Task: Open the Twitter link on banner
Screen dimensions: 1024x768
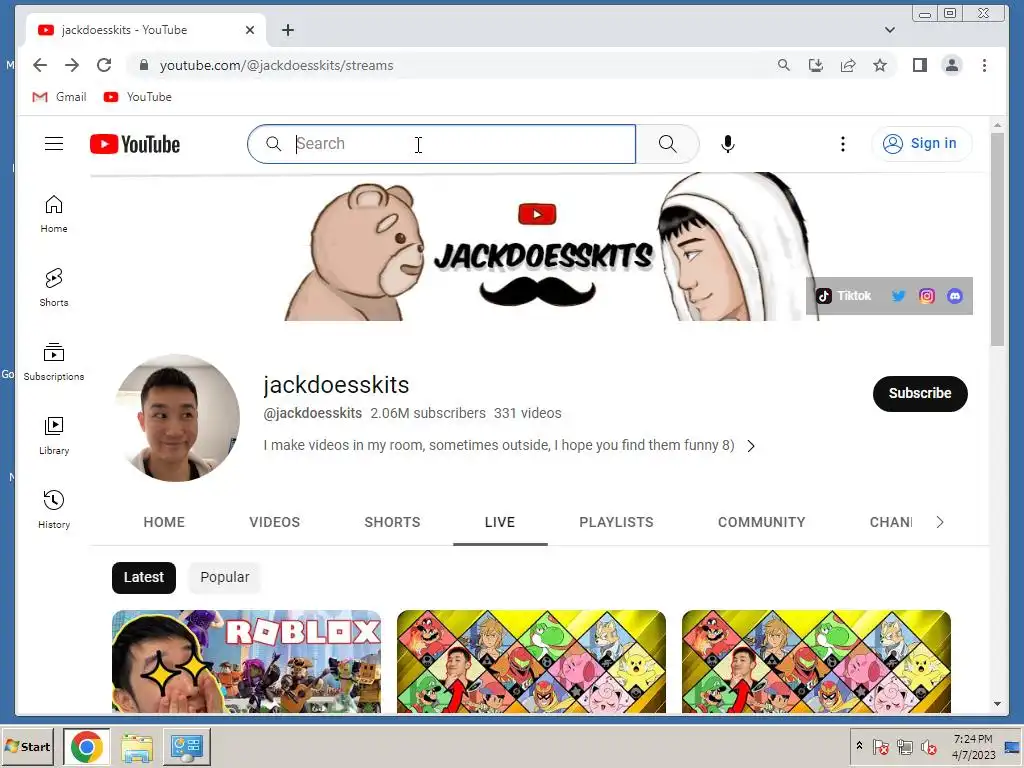Action: [899, 296]
